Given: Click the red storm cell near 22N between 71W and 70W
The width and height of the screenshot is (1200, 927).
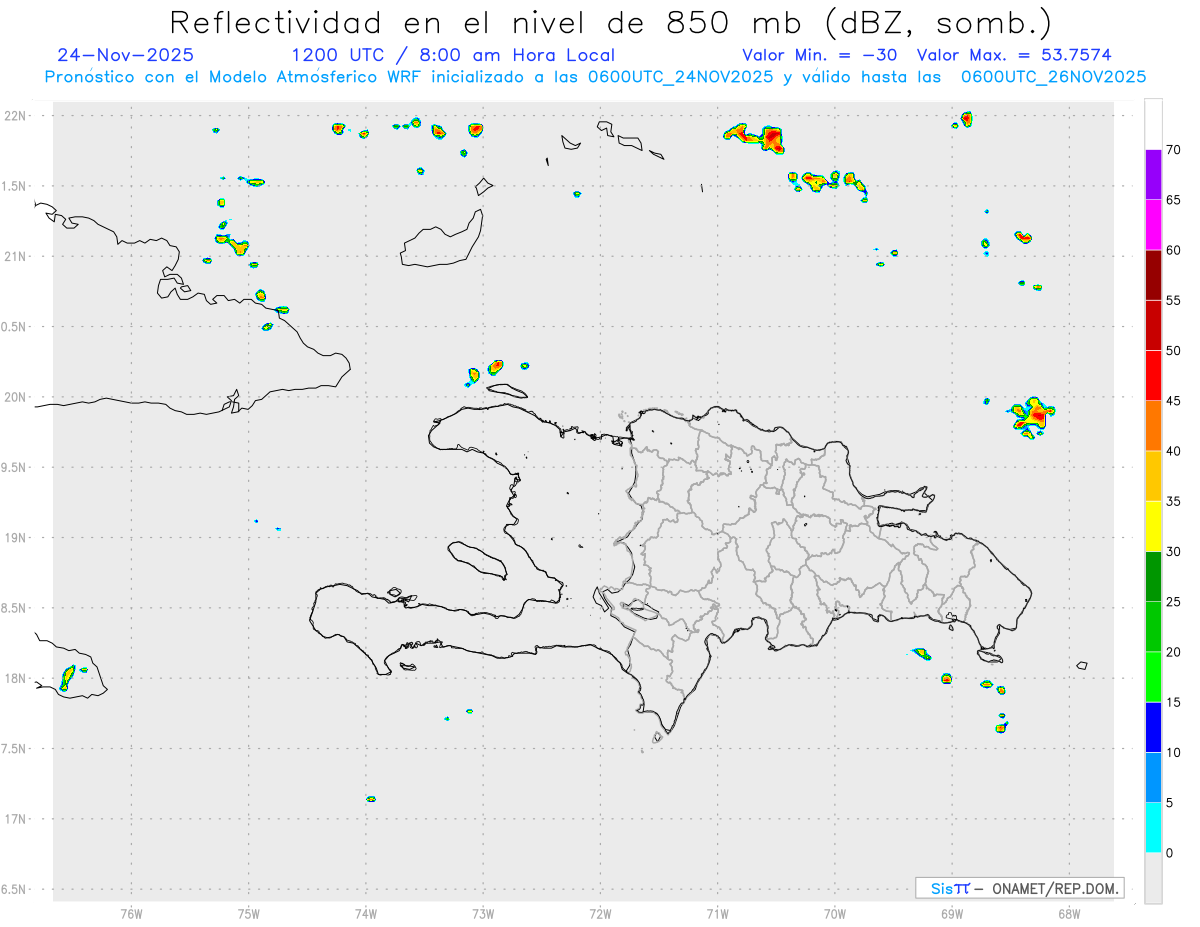Looking at the screenshot, I should pyautogui.click(x=755, y=138).
